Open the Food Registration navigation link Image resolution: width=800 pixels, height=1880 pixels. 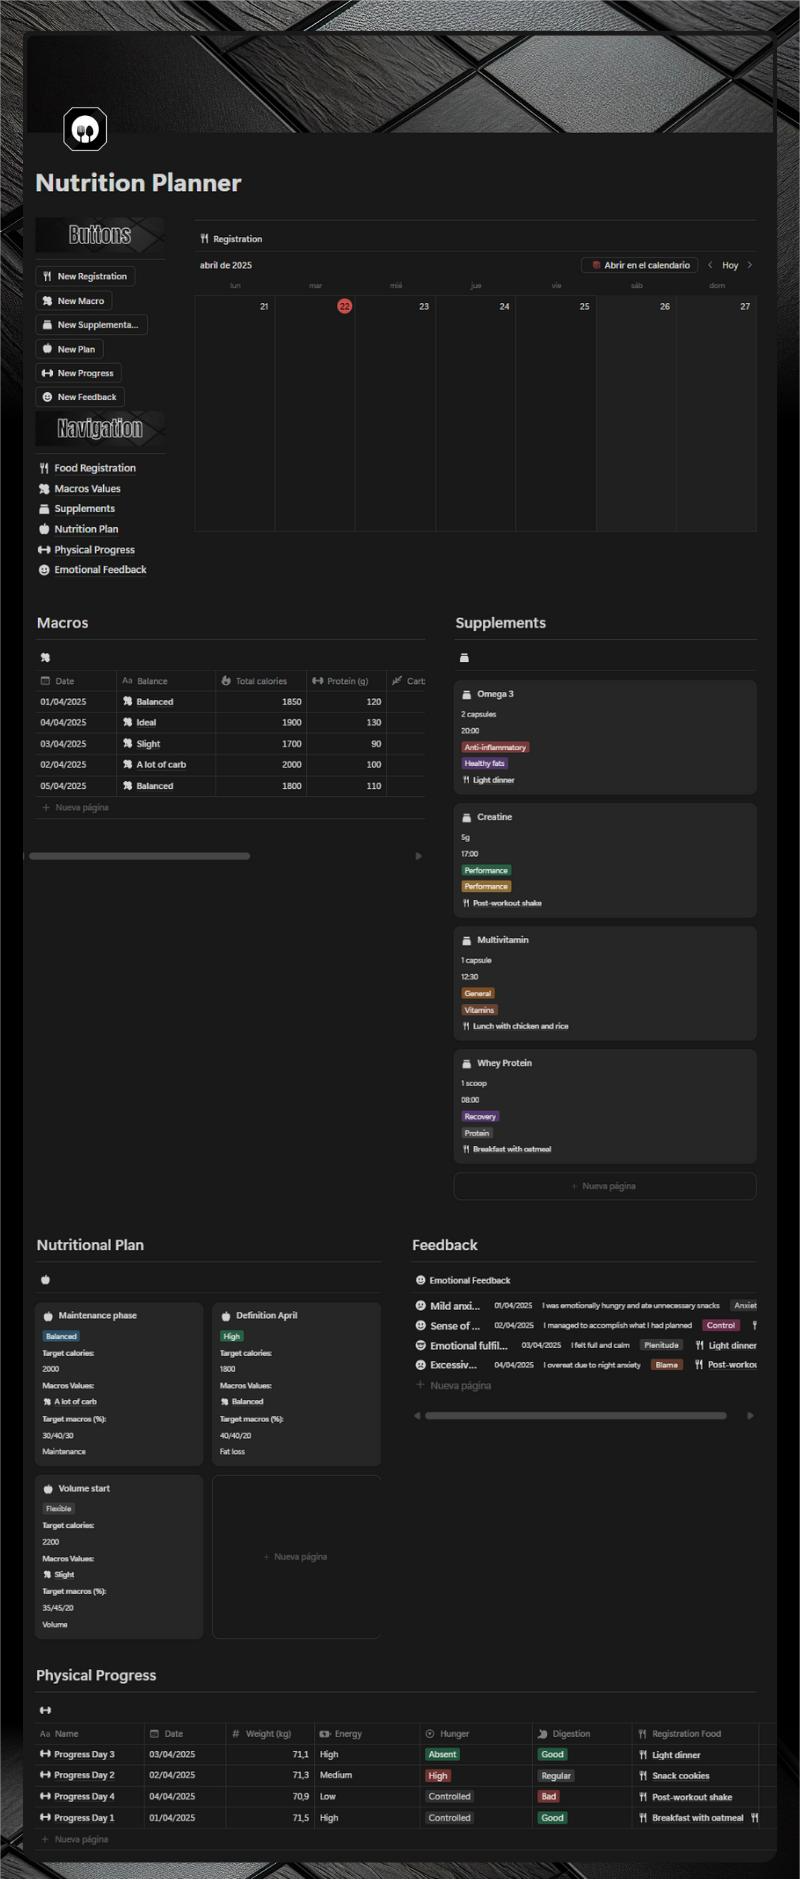pos(94,468)
